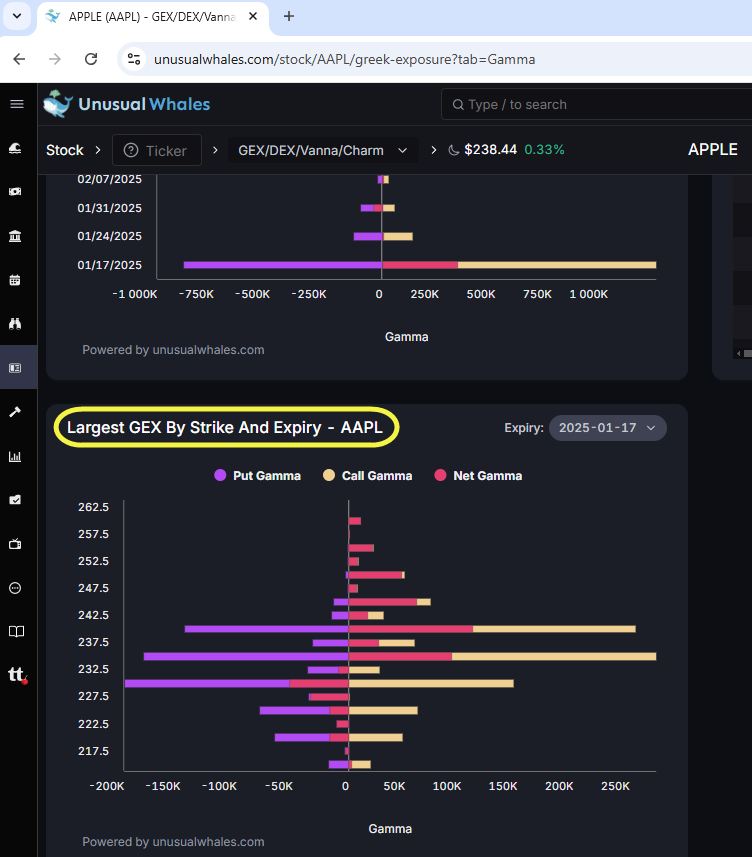Click the 232.5 strike label

(93, 670)
